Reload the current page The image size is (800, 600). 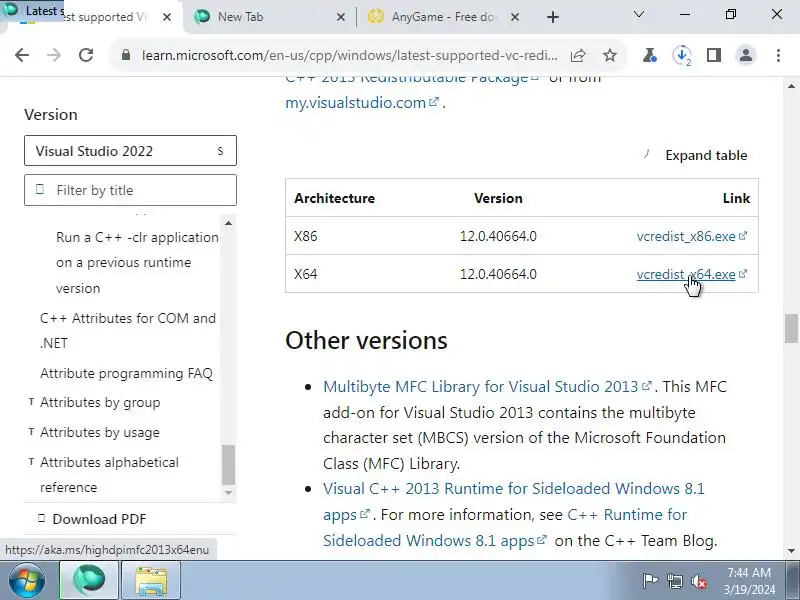coord(86,55)
